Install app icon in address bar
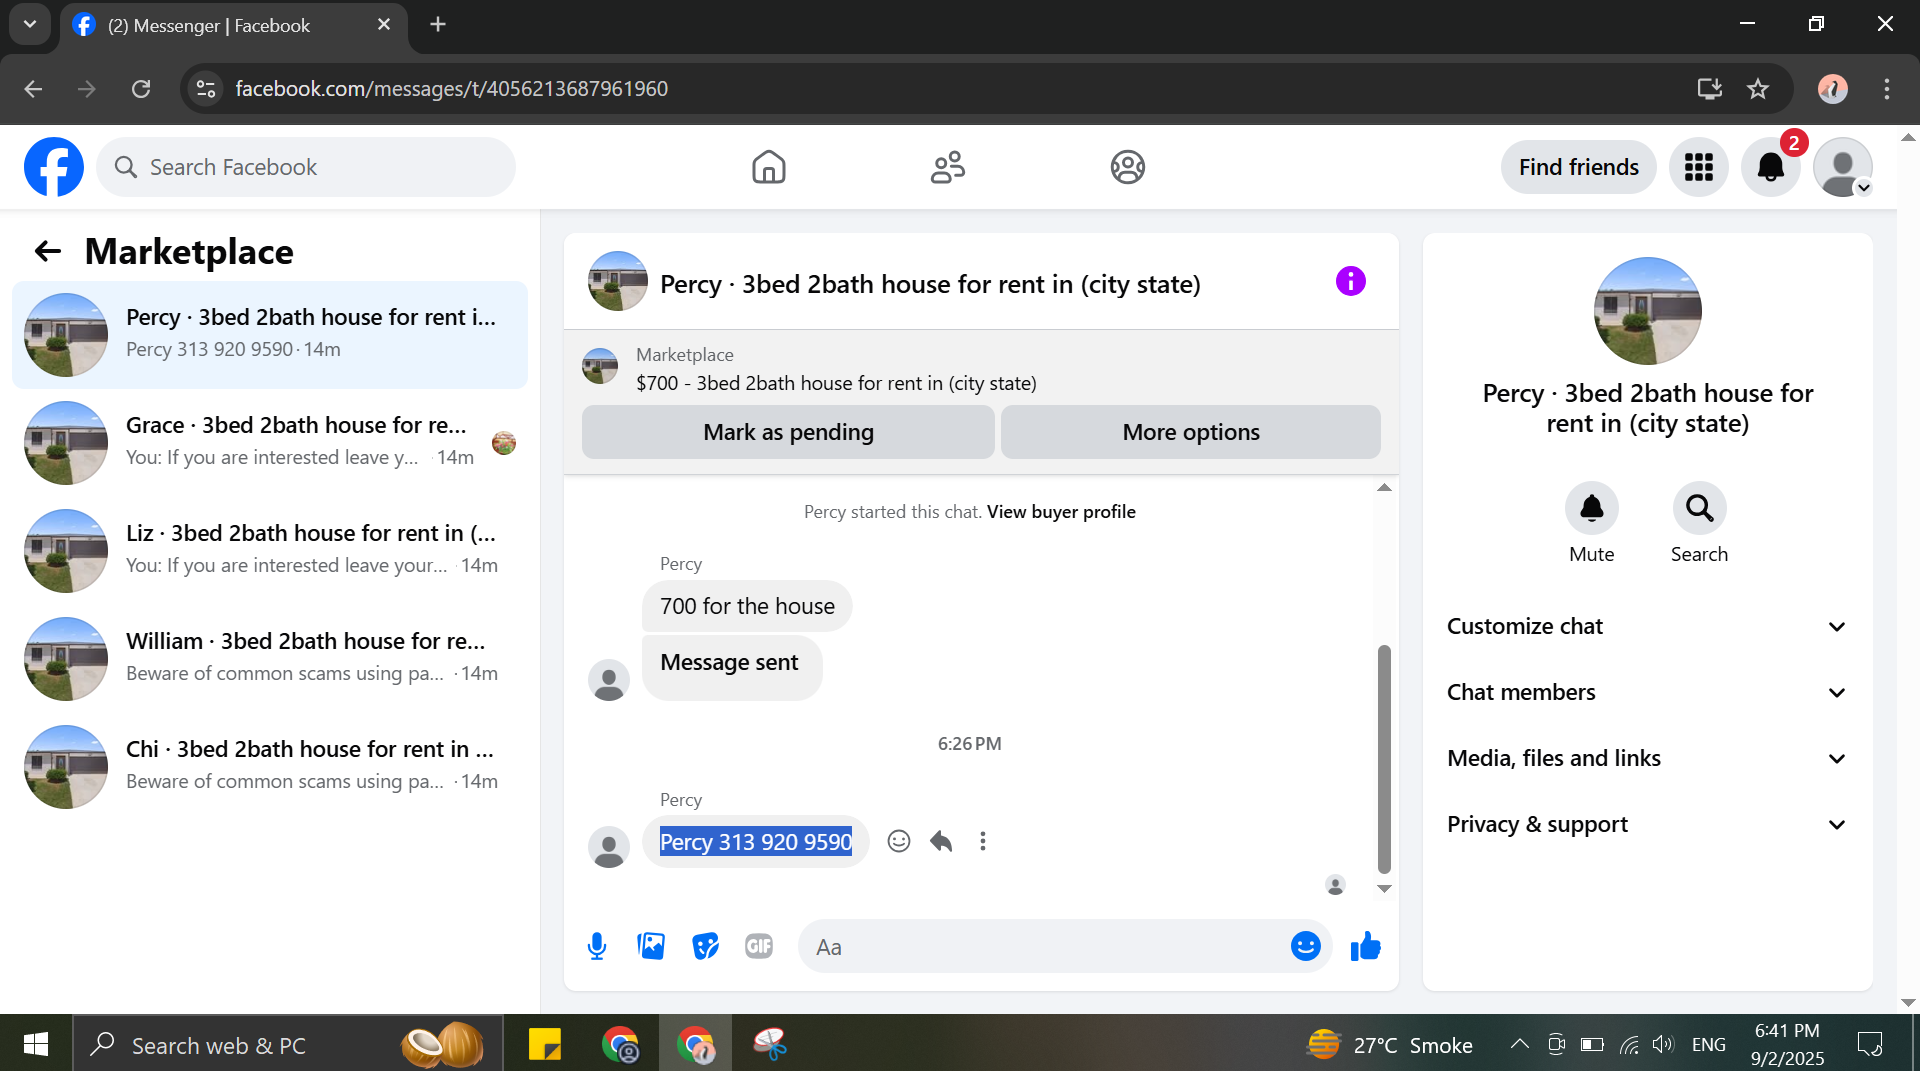Screen dimensions: 1920x1071 coord(1710,89)
